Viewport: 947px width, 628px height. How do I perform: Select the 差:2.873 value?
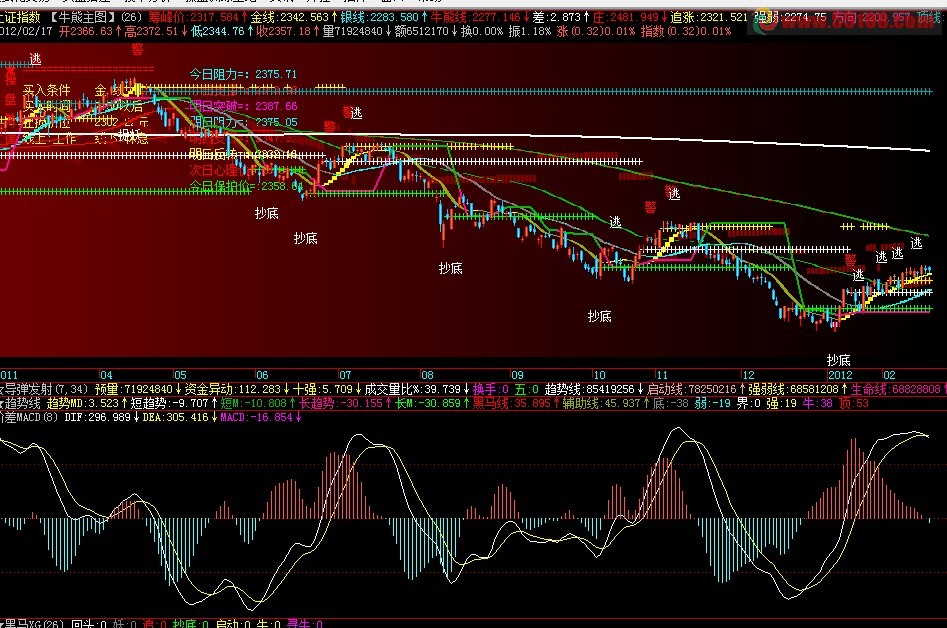pyautogui.click(x=560, y=18)
